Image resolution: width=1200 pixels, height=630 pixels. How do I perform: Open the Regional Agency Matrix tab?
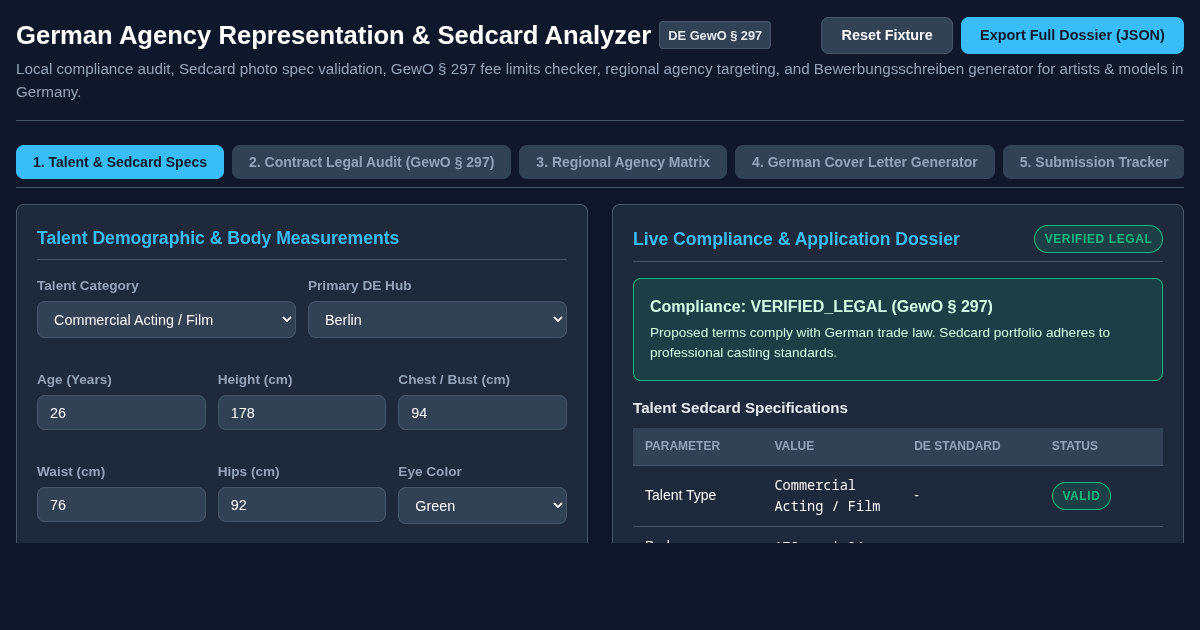[x=623, y=162]
